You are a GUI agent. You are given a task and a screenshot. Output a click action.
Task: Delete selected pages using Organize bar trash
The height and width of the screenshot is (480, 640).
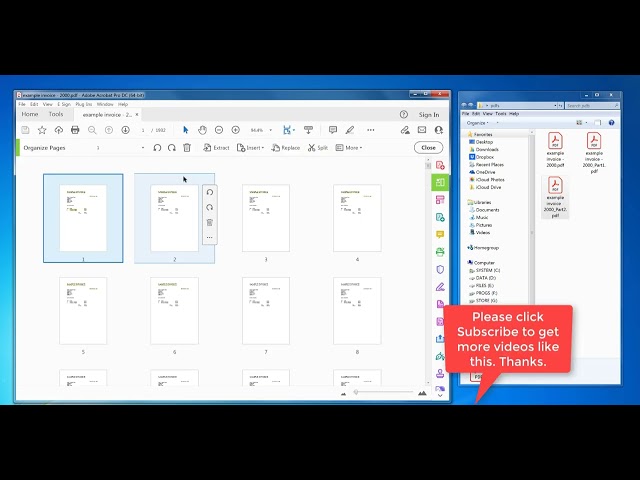click(187, 148)
